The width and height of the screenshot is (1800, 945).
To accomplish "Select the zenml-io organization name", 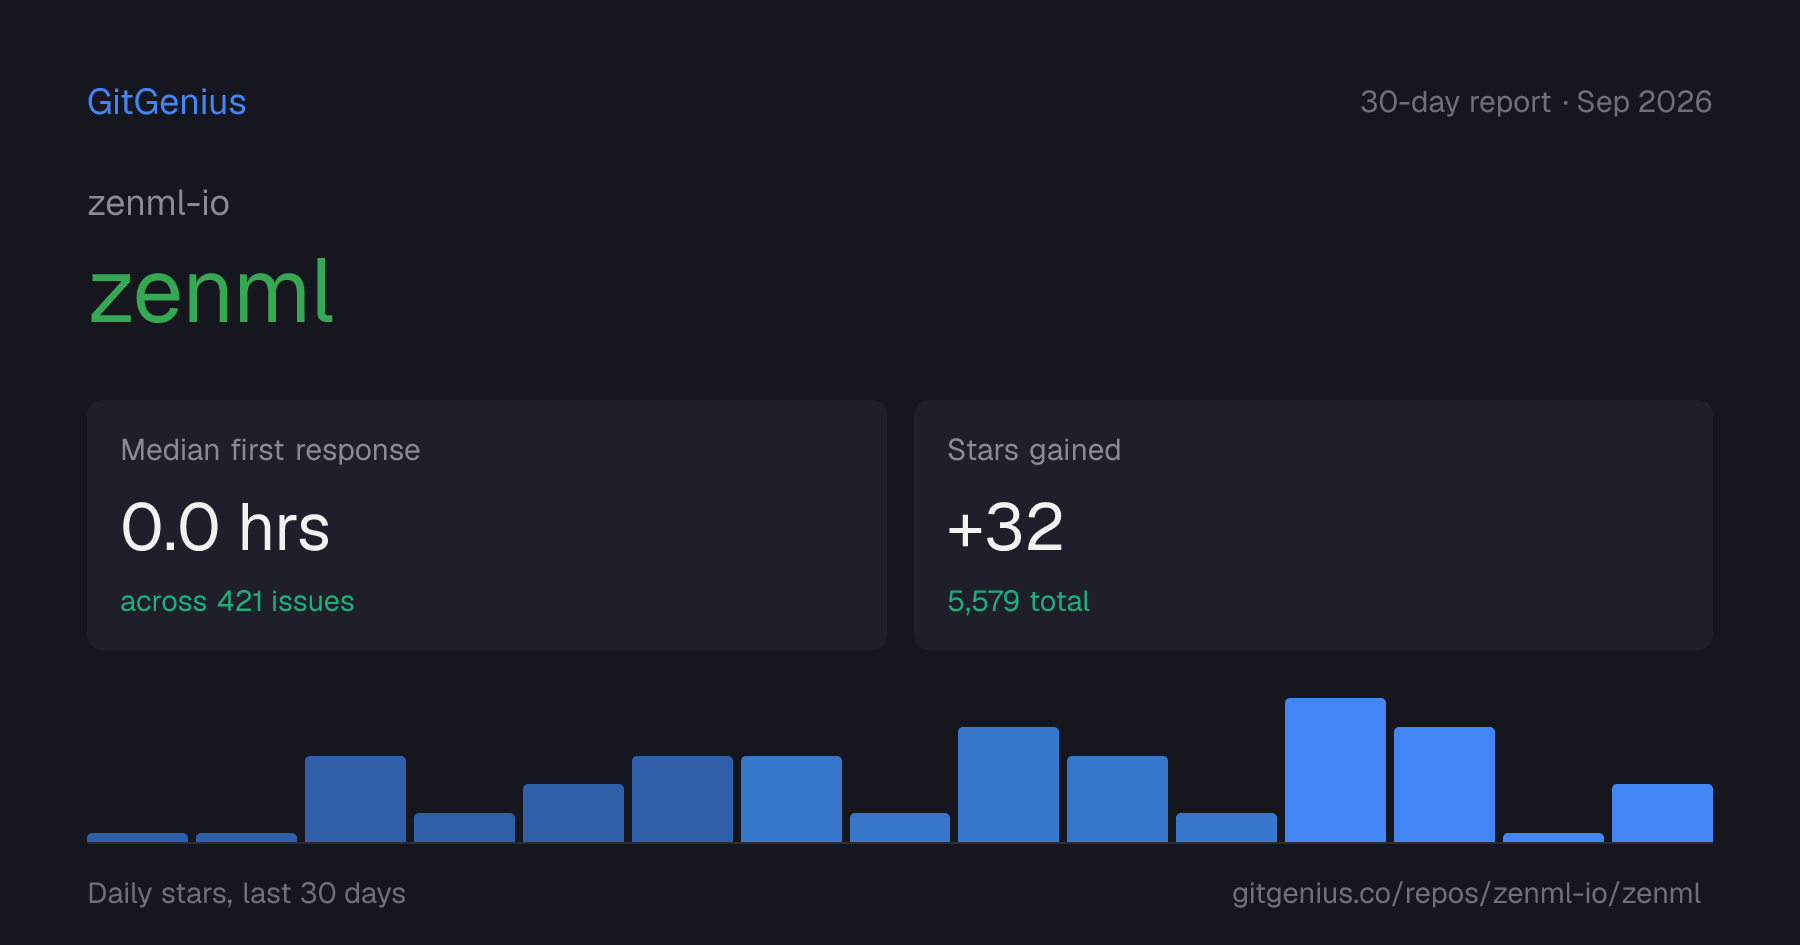I will point(158,203).
